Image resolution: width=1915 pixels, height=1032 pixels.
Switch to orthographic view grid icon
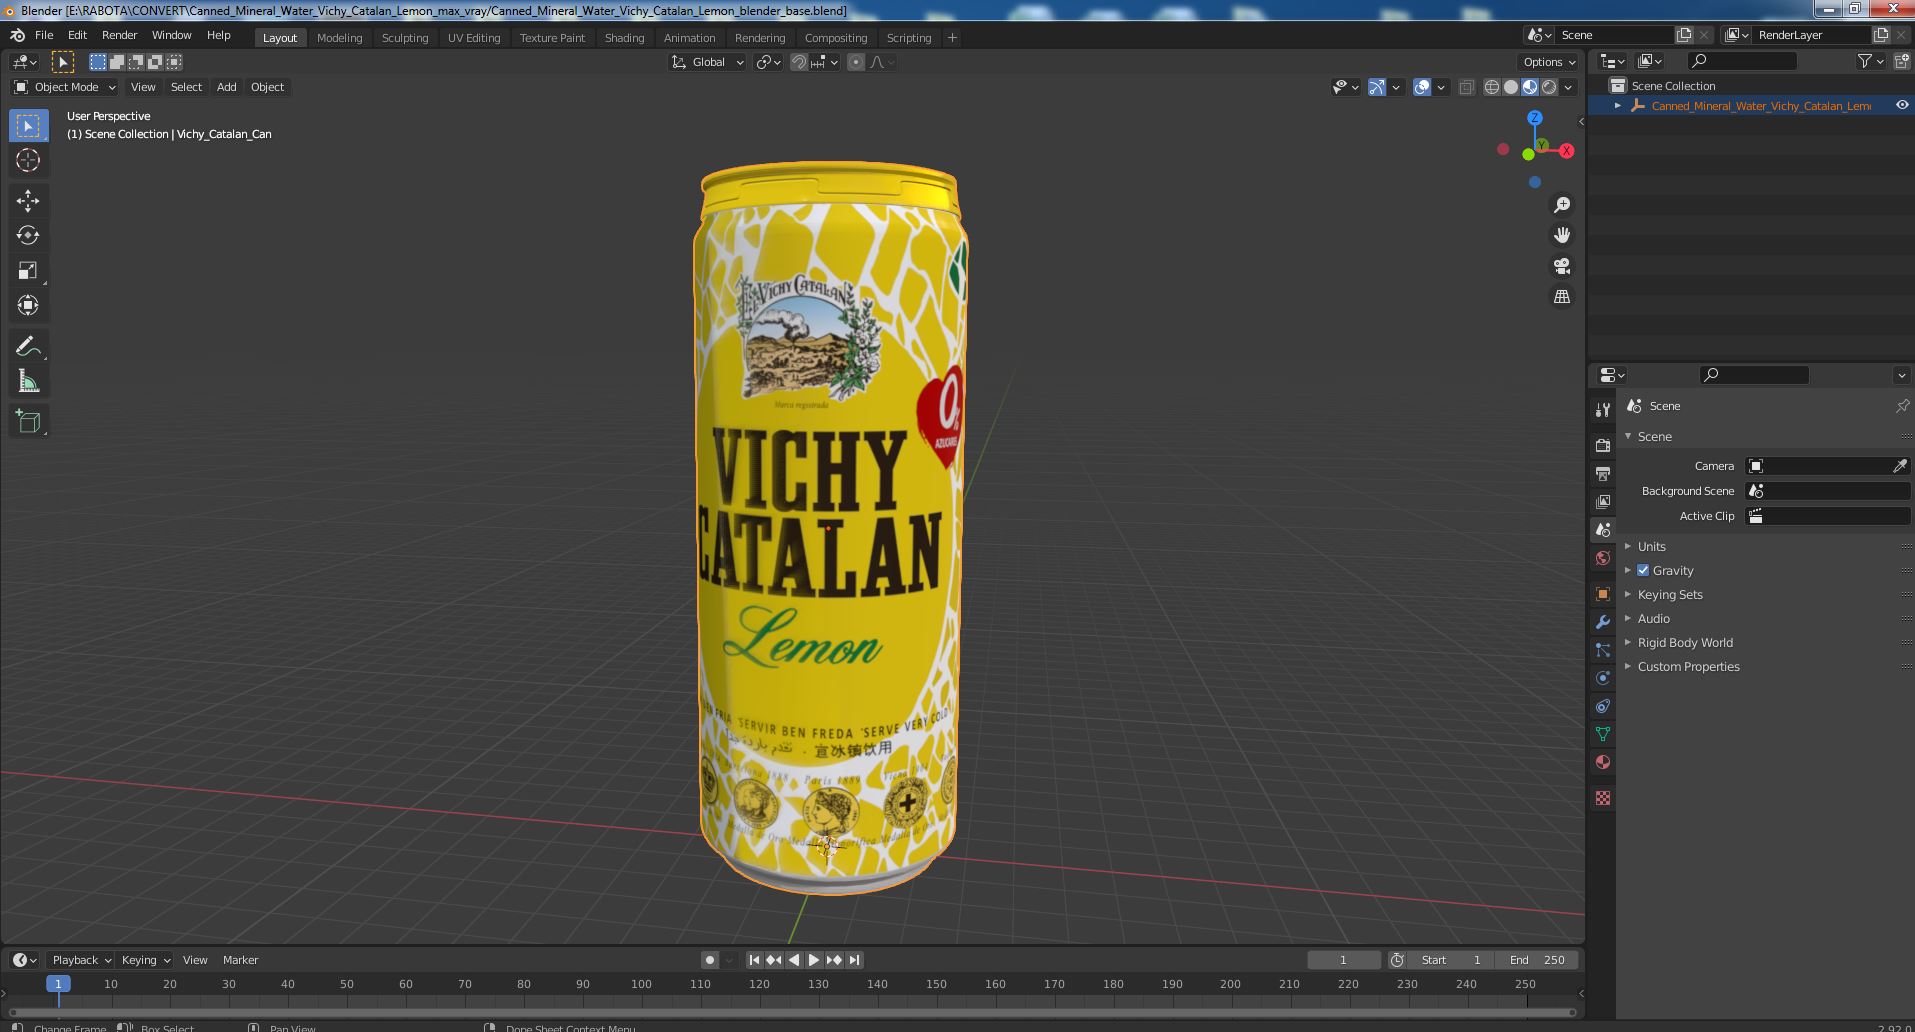[1561, 297]
